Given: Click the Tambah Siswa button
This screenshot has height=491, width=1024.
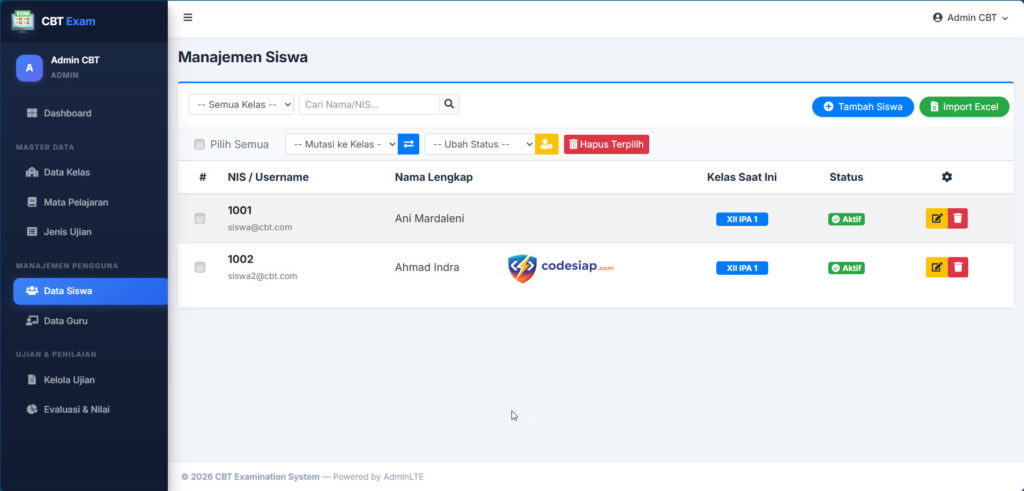Looking at the screenshot, I should tap(862, 107).
